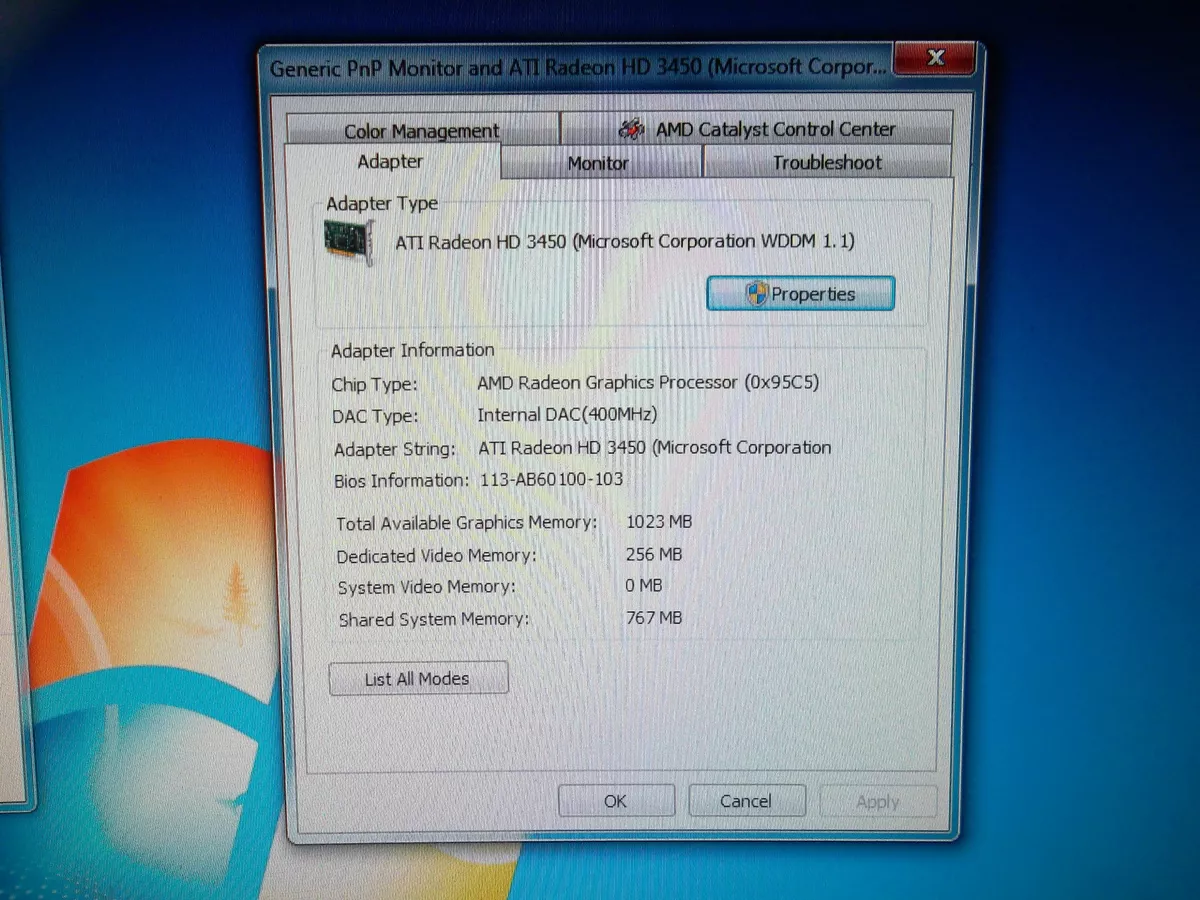
Task: Click the Shared System Memory label
Action: tap(434, 619)
